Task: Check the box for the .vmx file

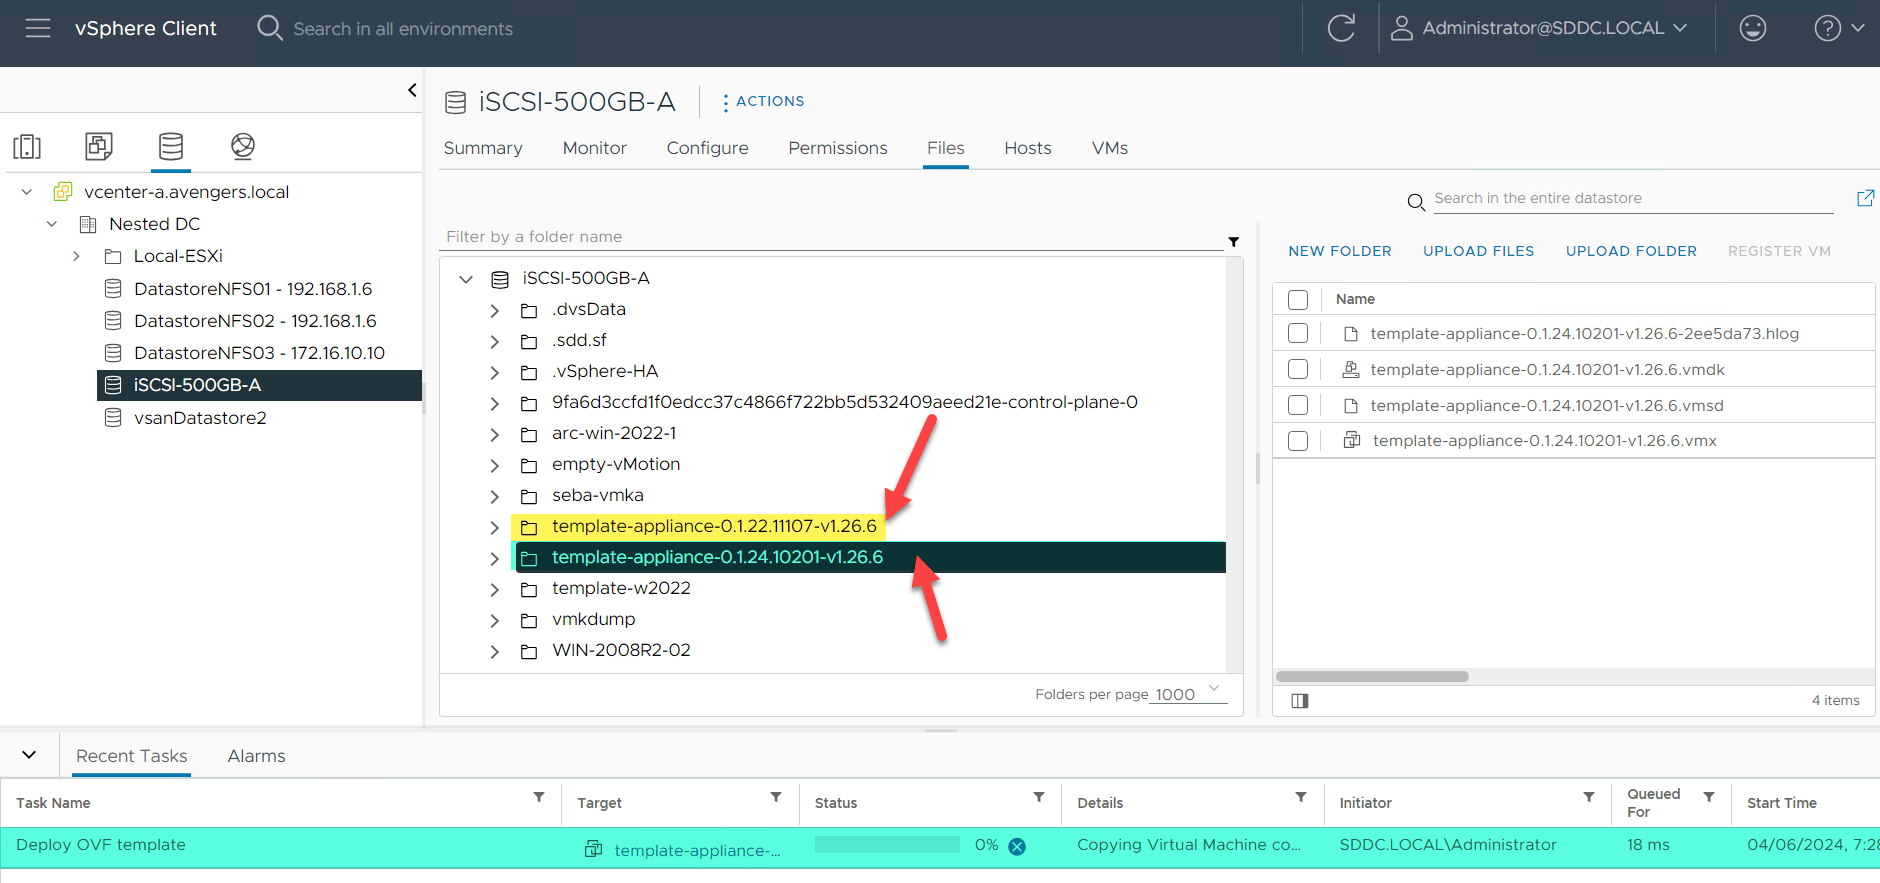Action: [x=1298, y=441]
